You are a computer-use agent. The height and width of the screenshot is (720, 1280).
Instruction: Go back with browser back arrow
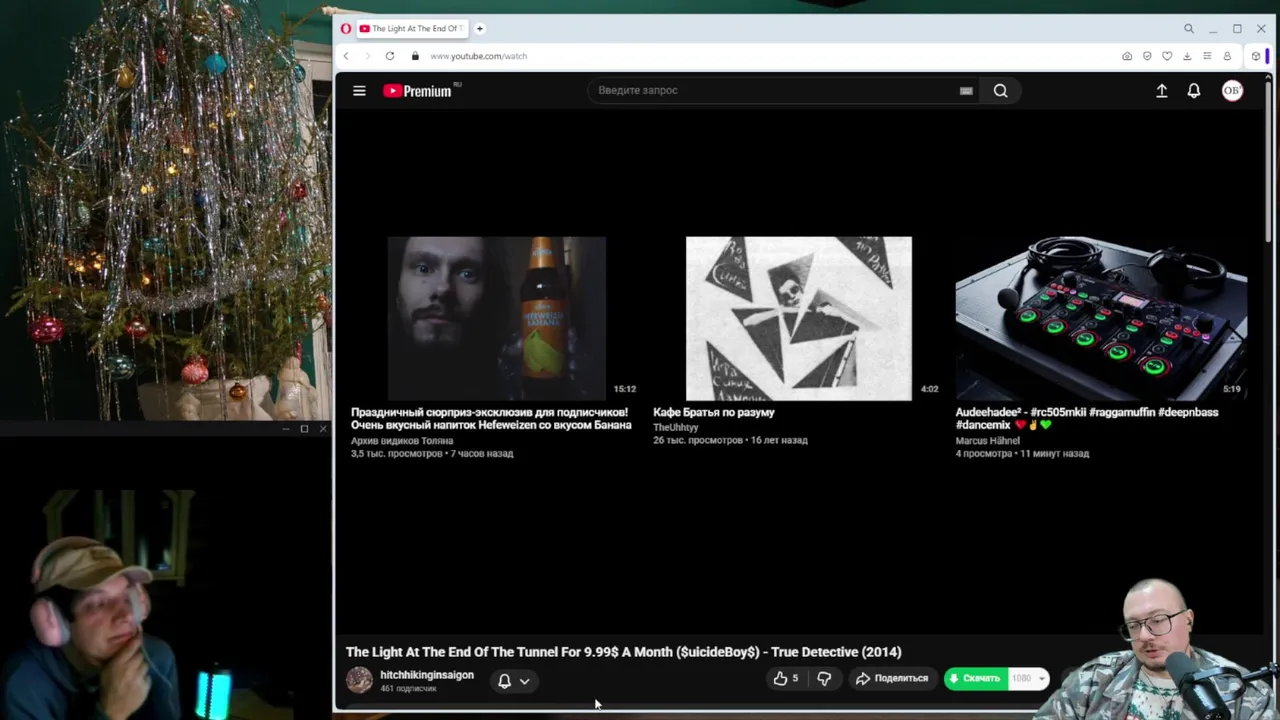(346, 56)
